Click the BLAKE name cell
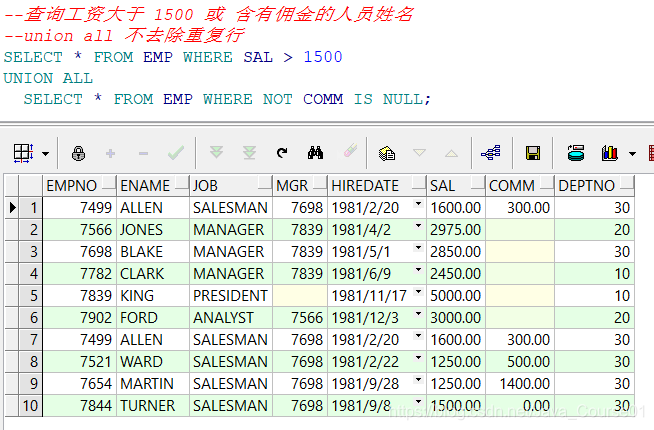This screenshot has height=430, width=654. click(x=153, y=252)
